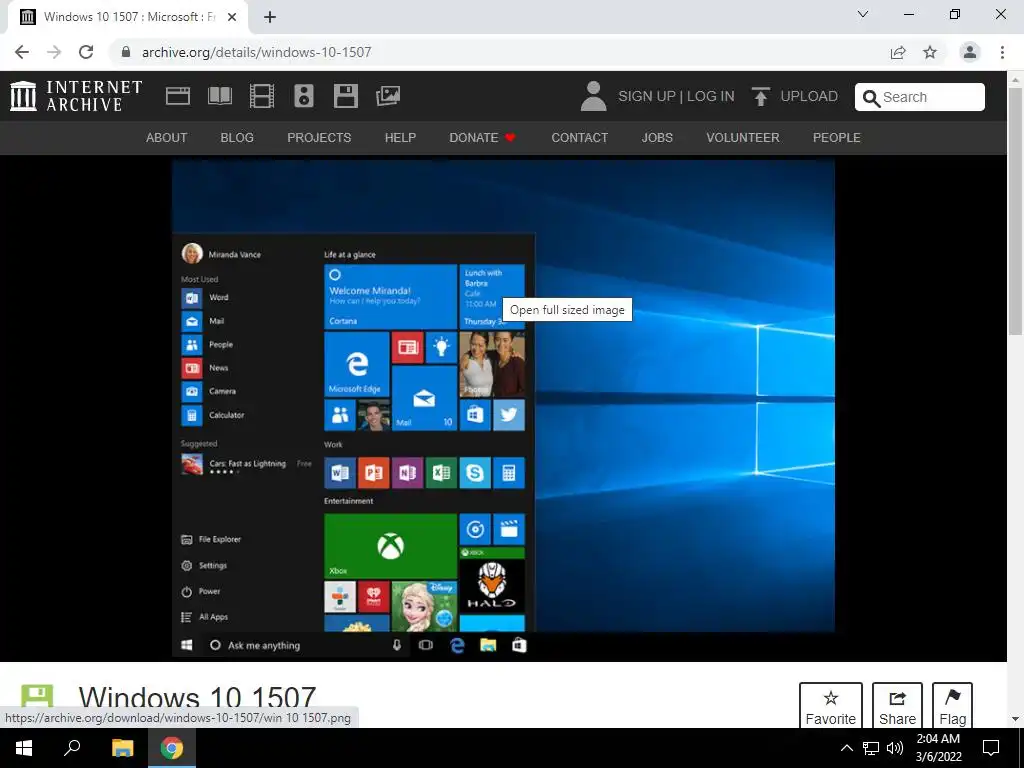The image size is (1024, 768).
Task: Open the Video film strip icon
Action: pos(262,96)
